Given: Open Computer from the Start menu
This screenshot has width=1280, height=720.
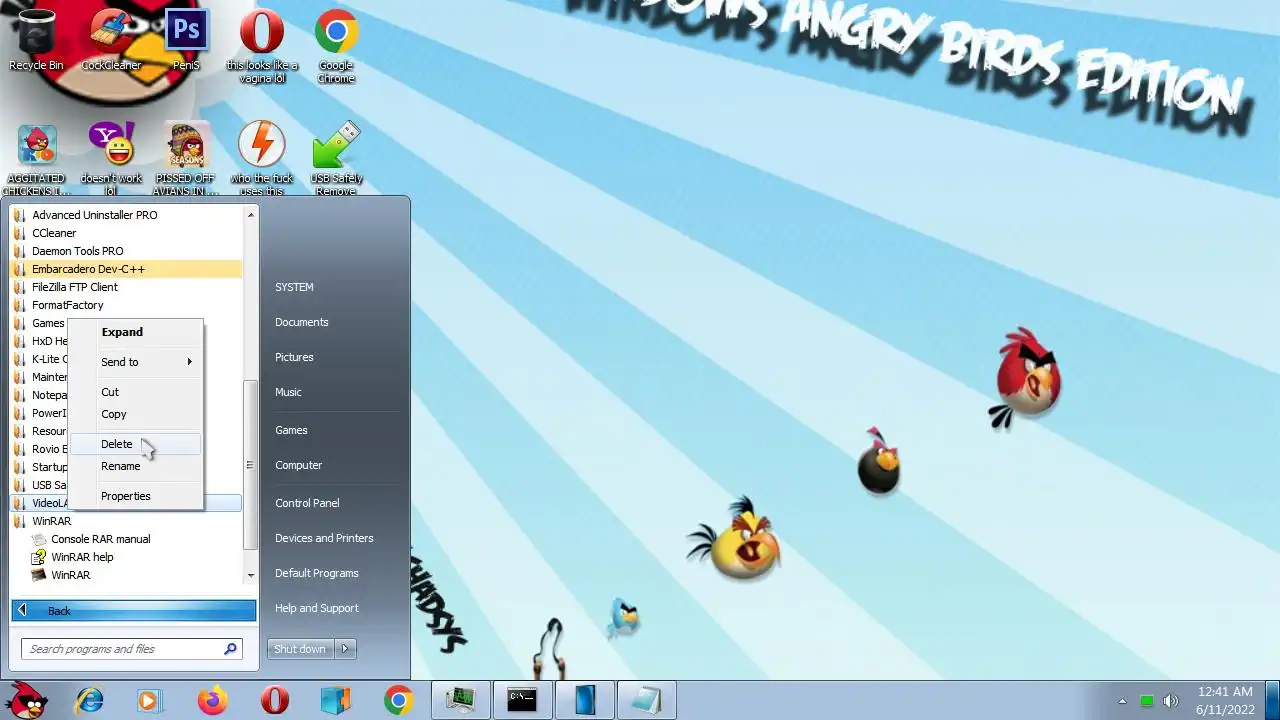Looking at the screenshot, I should [x=298, y=465].
